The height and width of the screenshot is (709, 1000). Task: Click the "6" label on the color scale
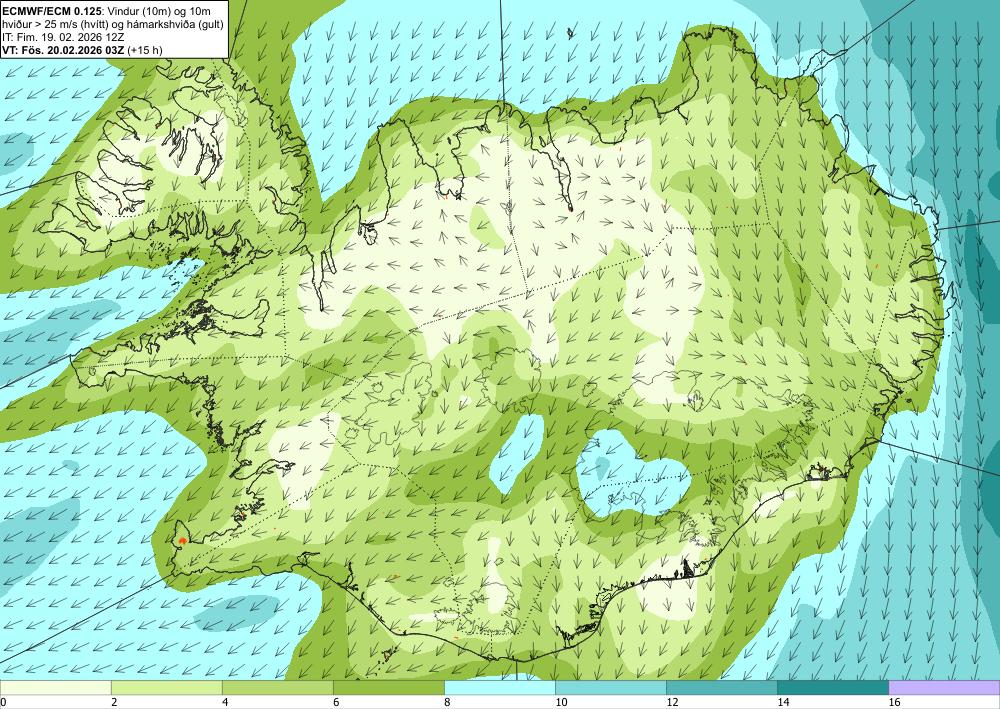336,702
